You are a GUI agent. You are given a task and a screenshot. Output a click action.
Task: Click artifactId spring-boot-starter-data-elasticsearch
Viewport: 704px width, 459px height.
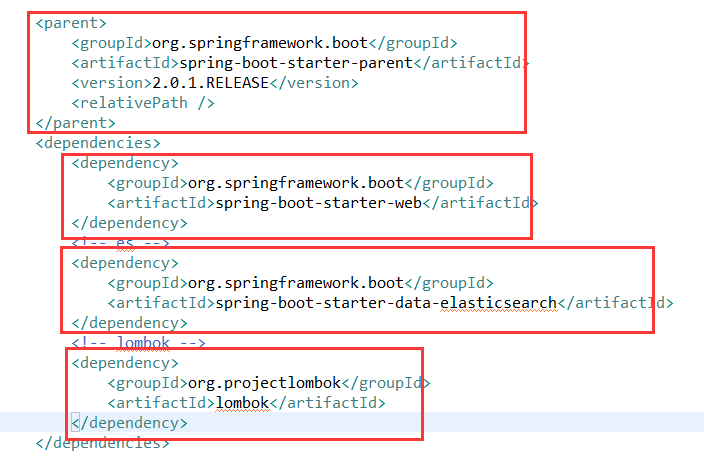(386, 303)
